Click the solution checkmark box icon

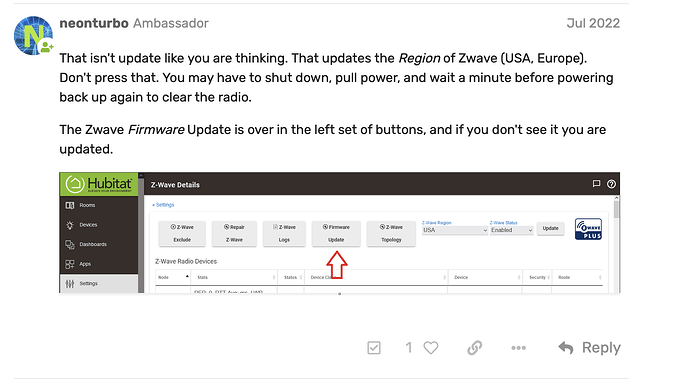coord(374,348)
